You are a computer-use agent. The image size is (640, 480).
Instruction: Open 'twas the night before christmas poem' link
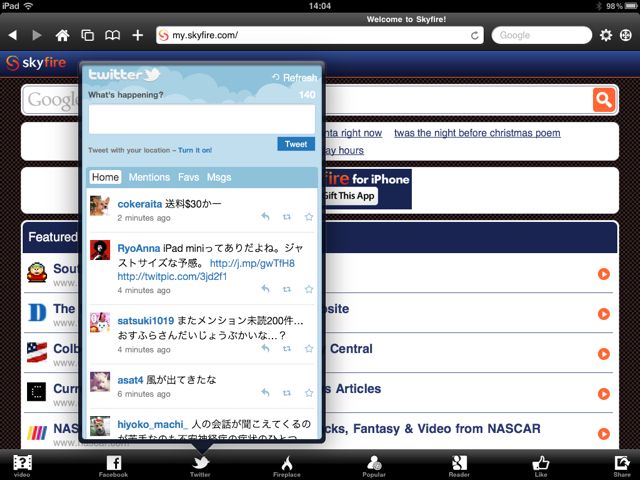point(477,133)
